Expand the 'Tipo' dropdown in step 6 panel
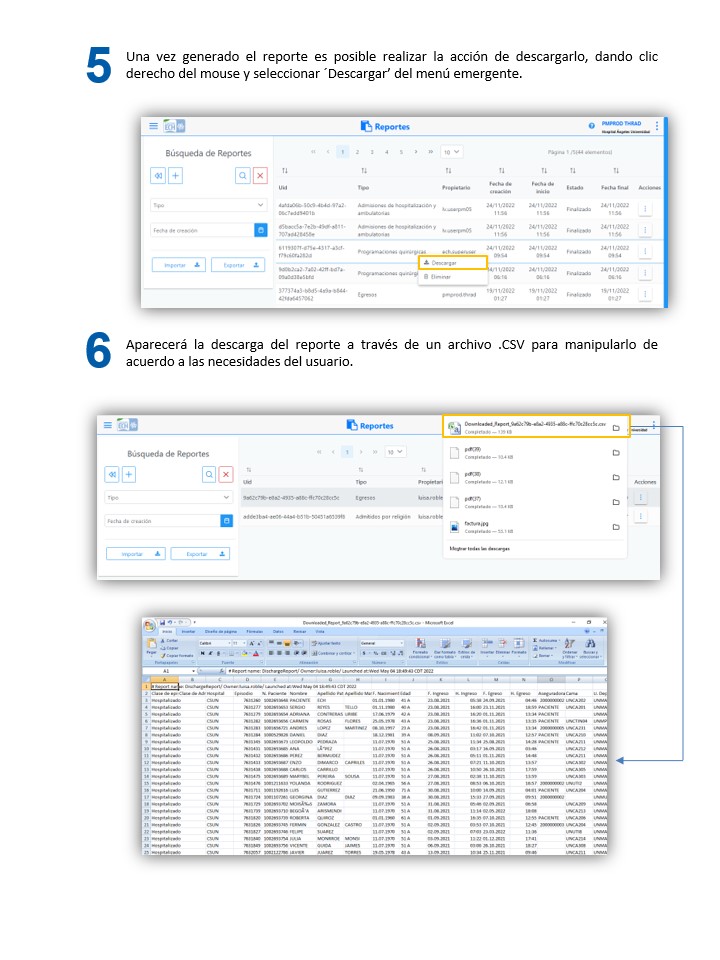 point(168,496)
